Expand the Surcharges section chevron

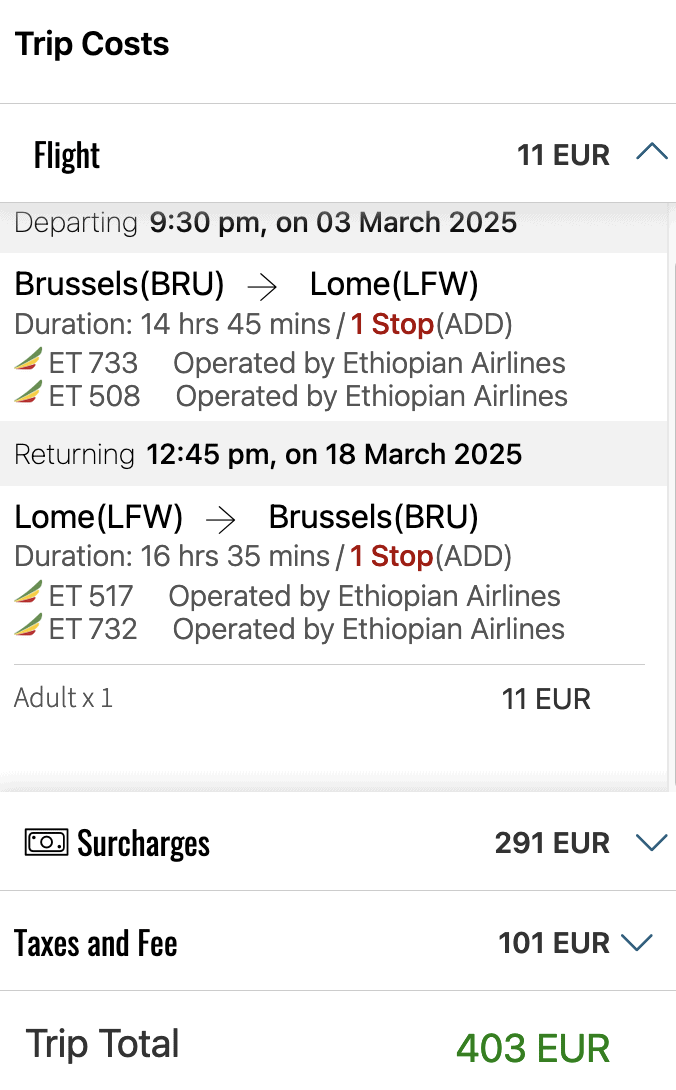coord(651,843)
